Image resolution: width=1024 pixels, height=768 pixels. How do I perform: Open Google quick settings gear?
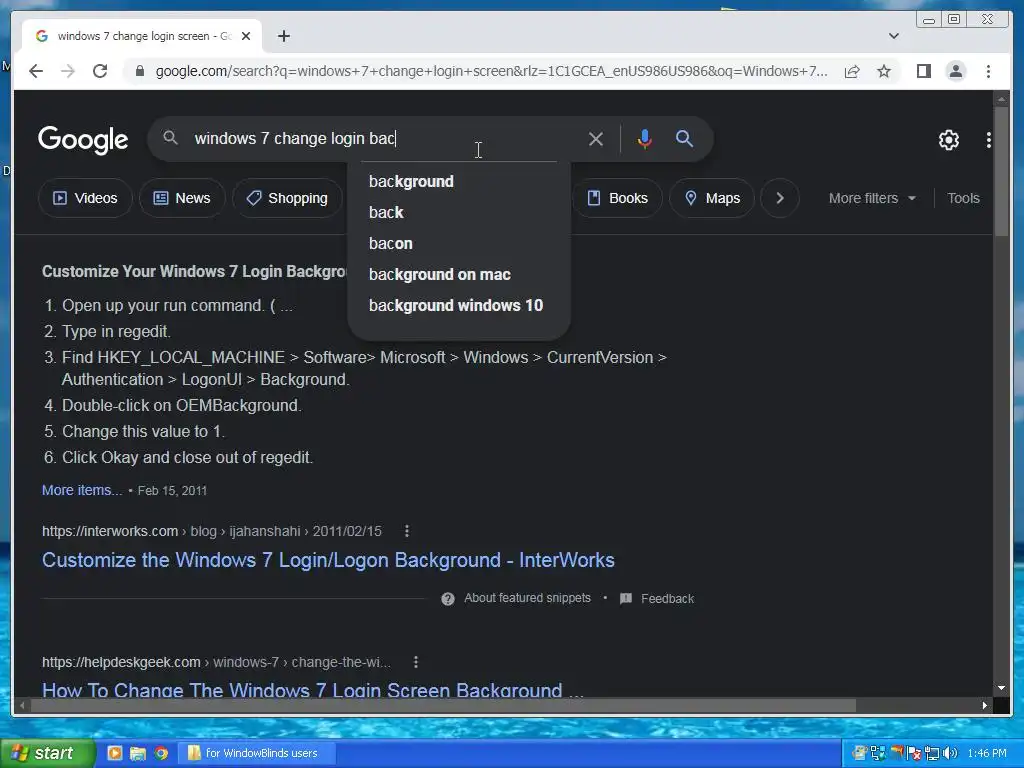click(949, 139)
